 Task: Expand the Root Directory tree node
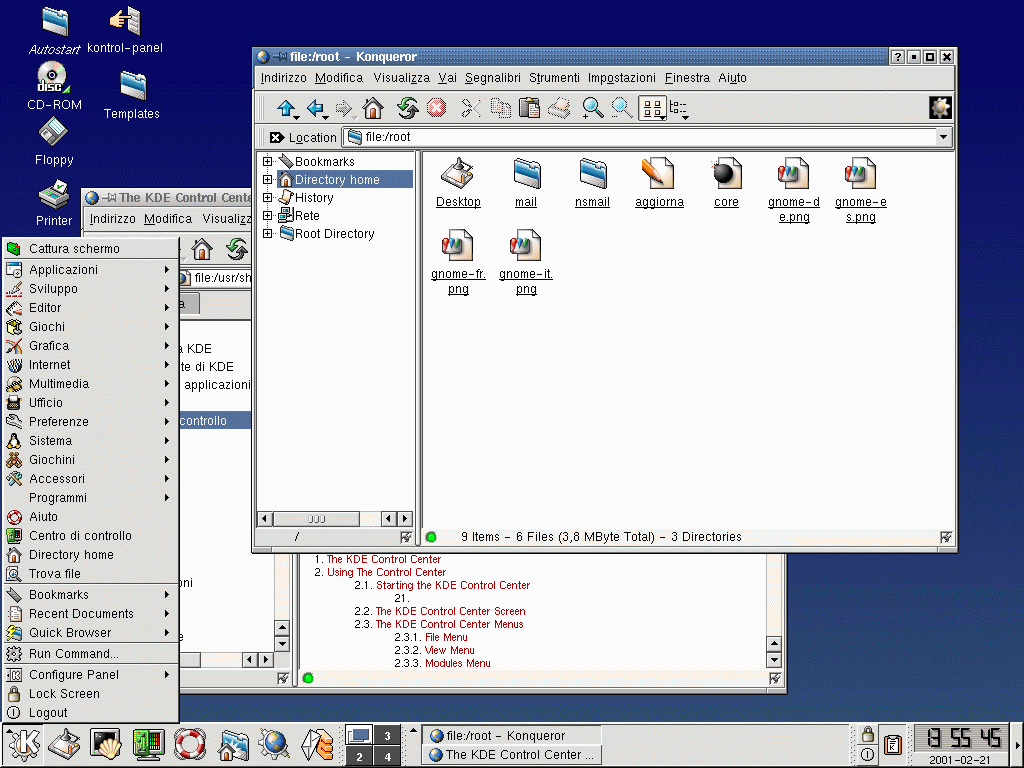(268, 233)
